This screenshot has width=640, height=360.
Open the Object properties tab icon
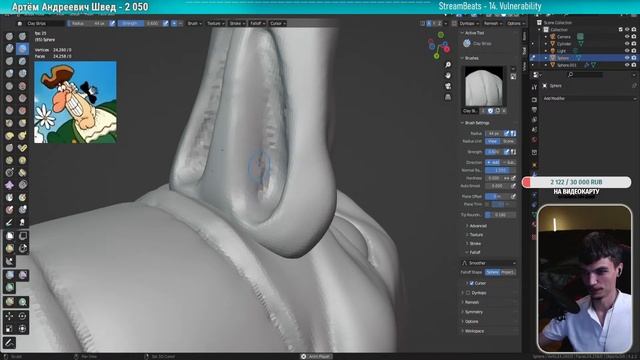[534, 164]
